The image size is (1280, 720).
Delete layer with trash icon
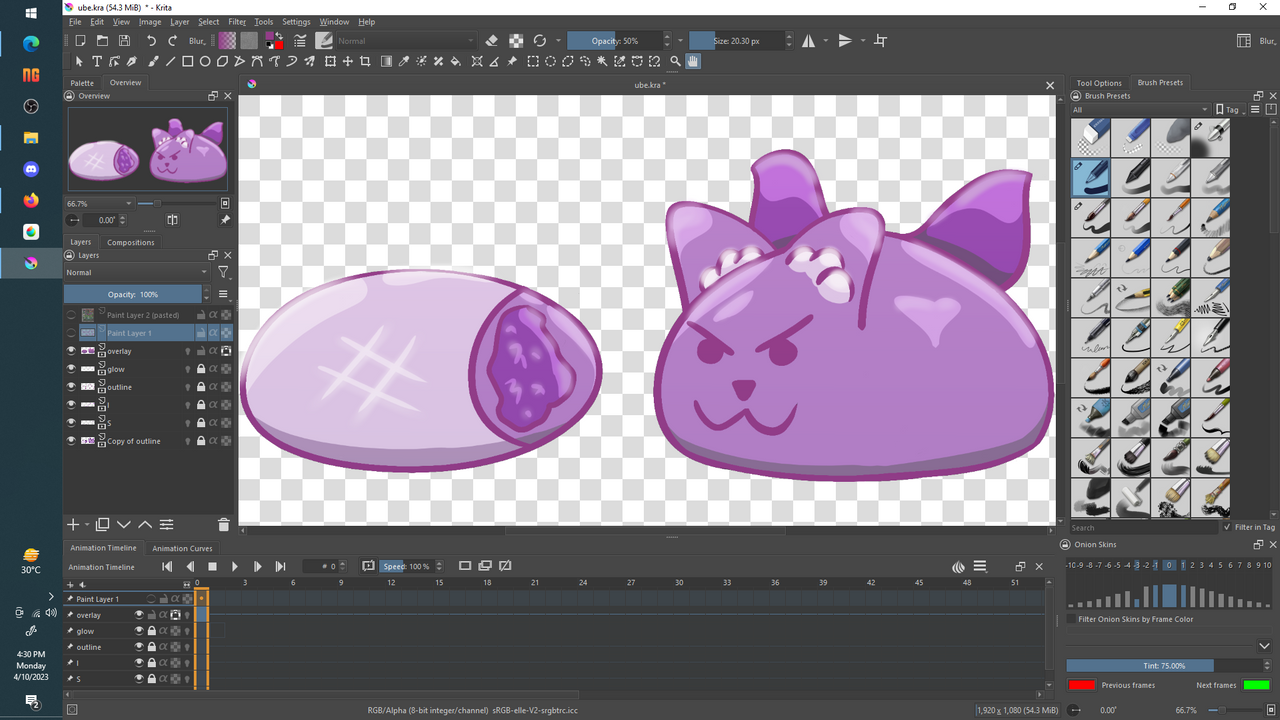[223, 524]
